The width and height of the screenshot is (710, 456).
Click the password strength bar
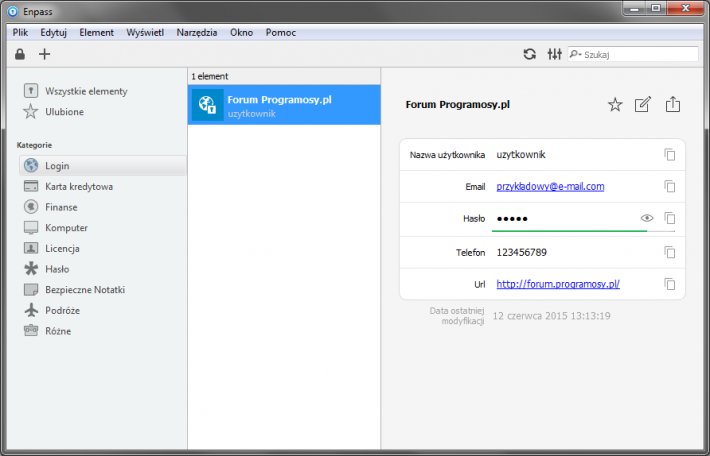583,231
